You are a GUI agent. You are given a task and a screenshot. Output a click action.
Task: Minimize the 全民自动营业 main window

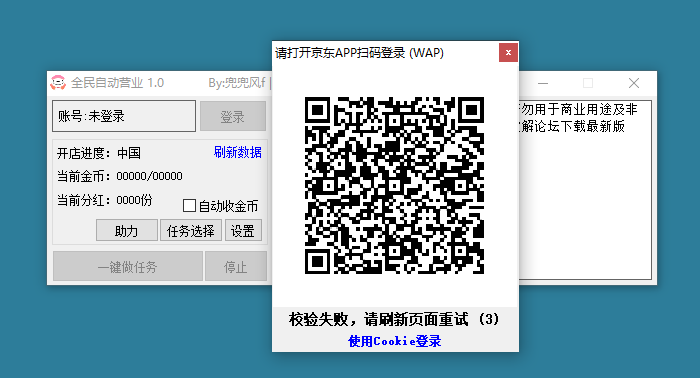(543, 83)
